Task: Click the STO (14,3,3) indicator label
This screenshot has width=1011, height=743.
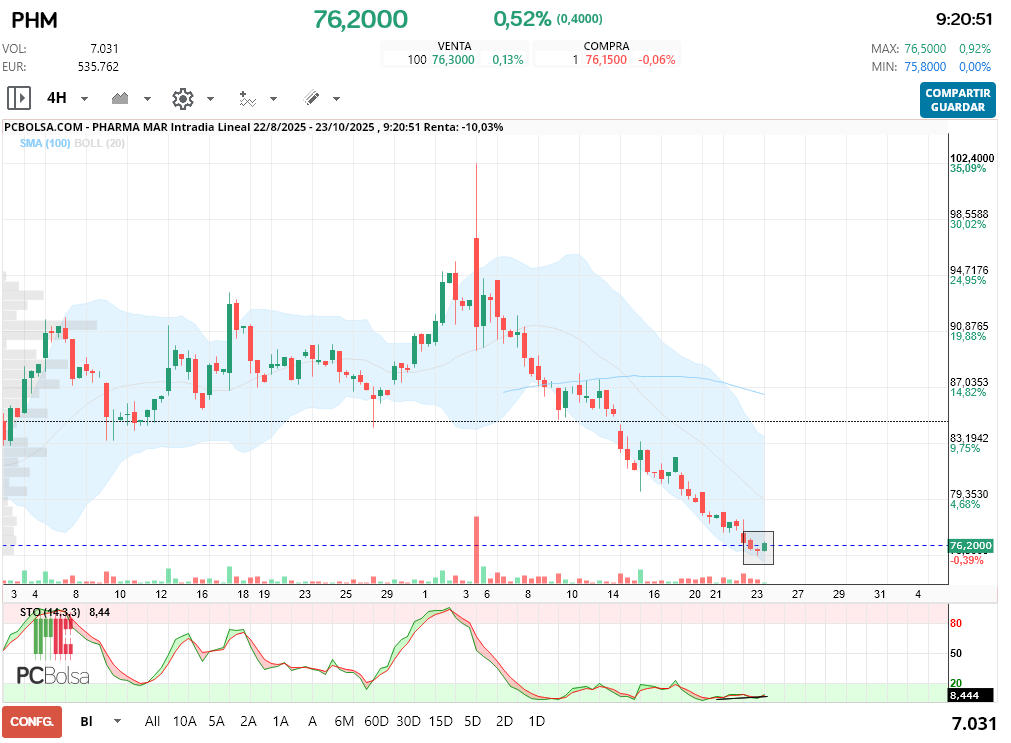Action: pos(50,611)
